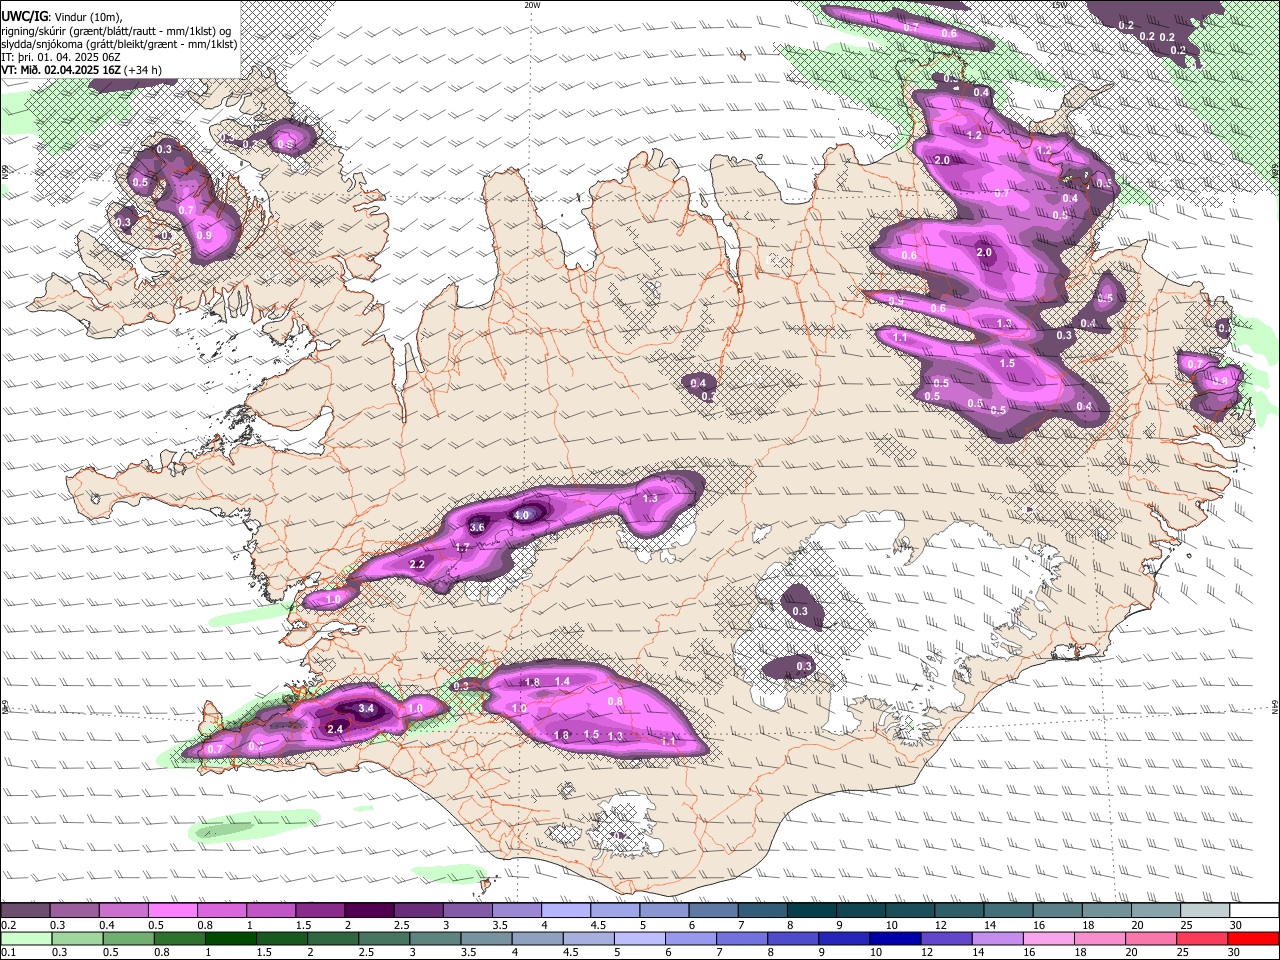1280x960 pixels.
Task: Pick the 0.5 green rain legend swatch
Action: click(x=128, y=938)
